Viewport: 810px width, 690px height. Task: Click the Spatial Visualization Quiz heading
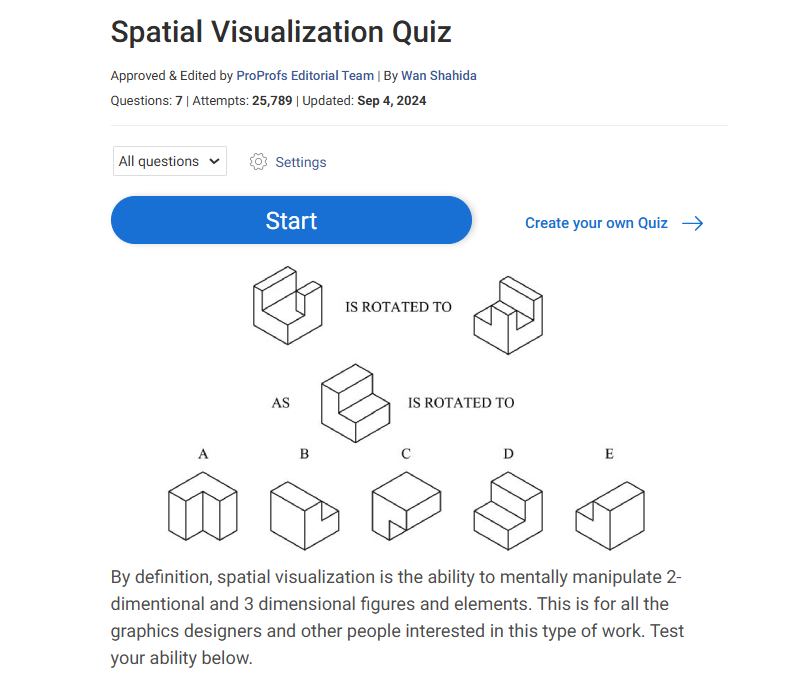click(281, 32)
